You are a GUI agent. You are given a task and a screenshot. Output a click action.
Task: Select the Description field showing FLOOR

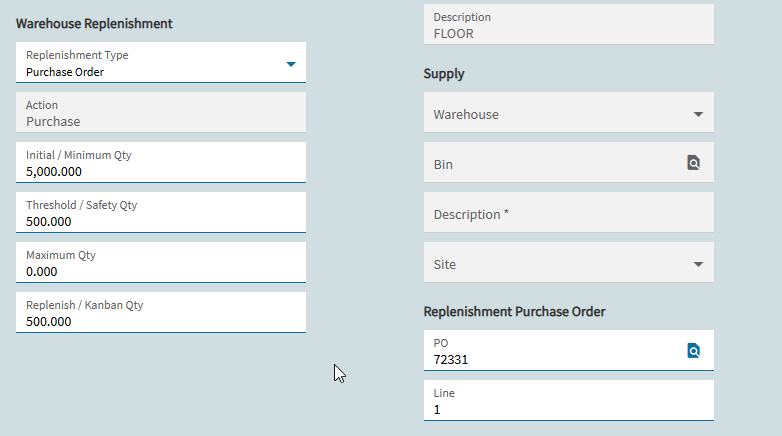(x=569, y=24)
